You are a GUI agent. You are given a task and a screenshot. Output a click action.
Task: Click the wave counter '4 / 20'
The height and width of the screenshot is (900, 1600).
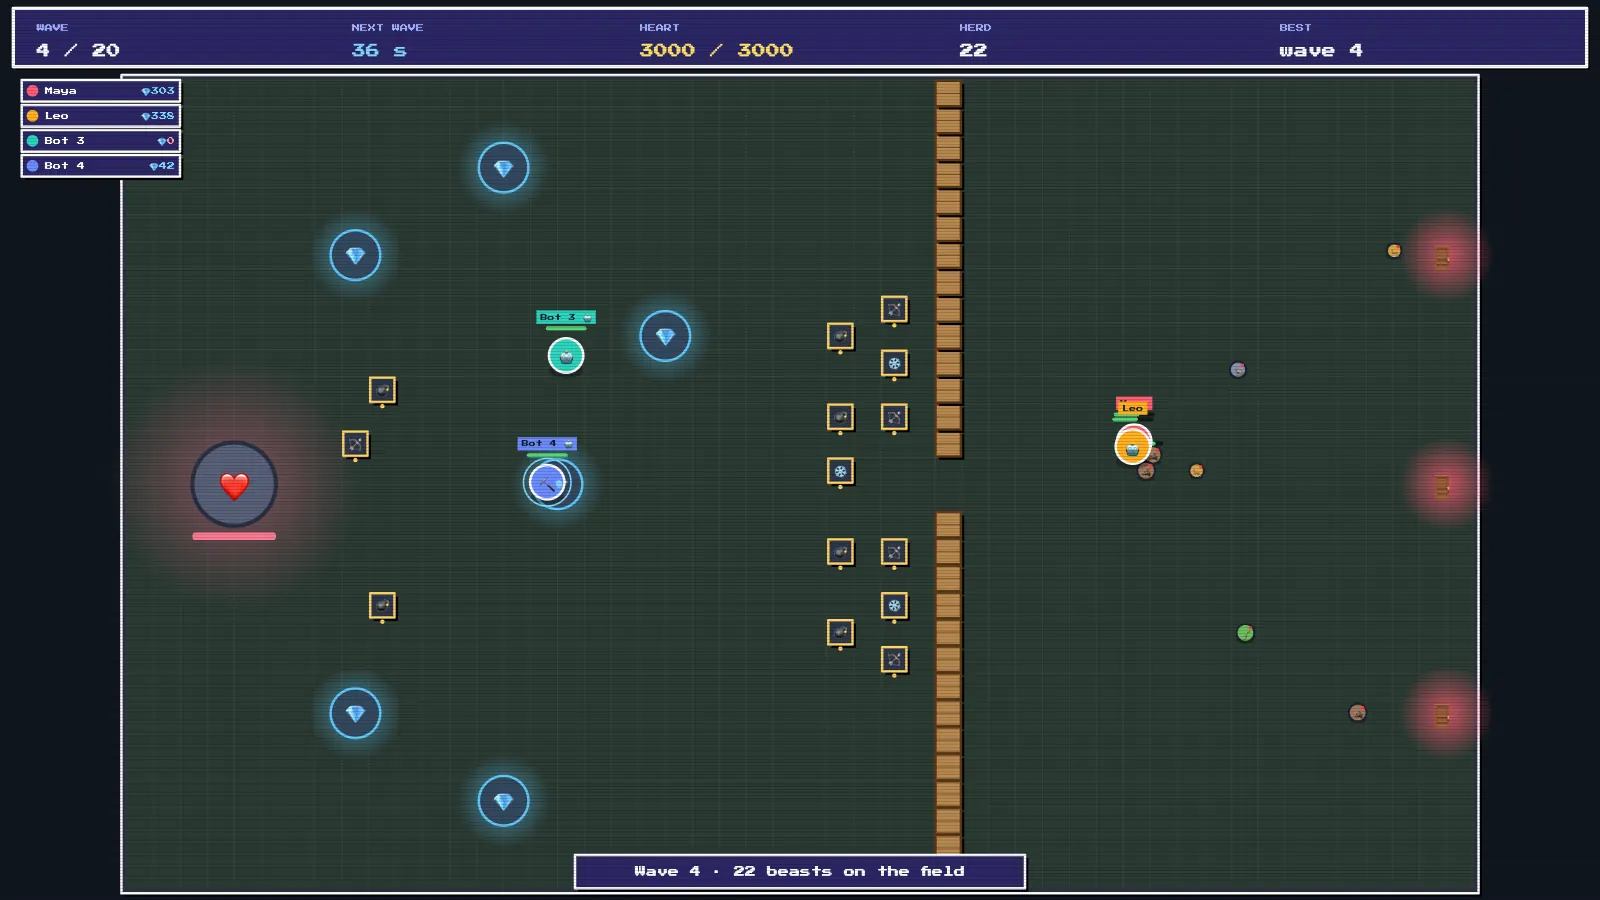click(78, 50)
